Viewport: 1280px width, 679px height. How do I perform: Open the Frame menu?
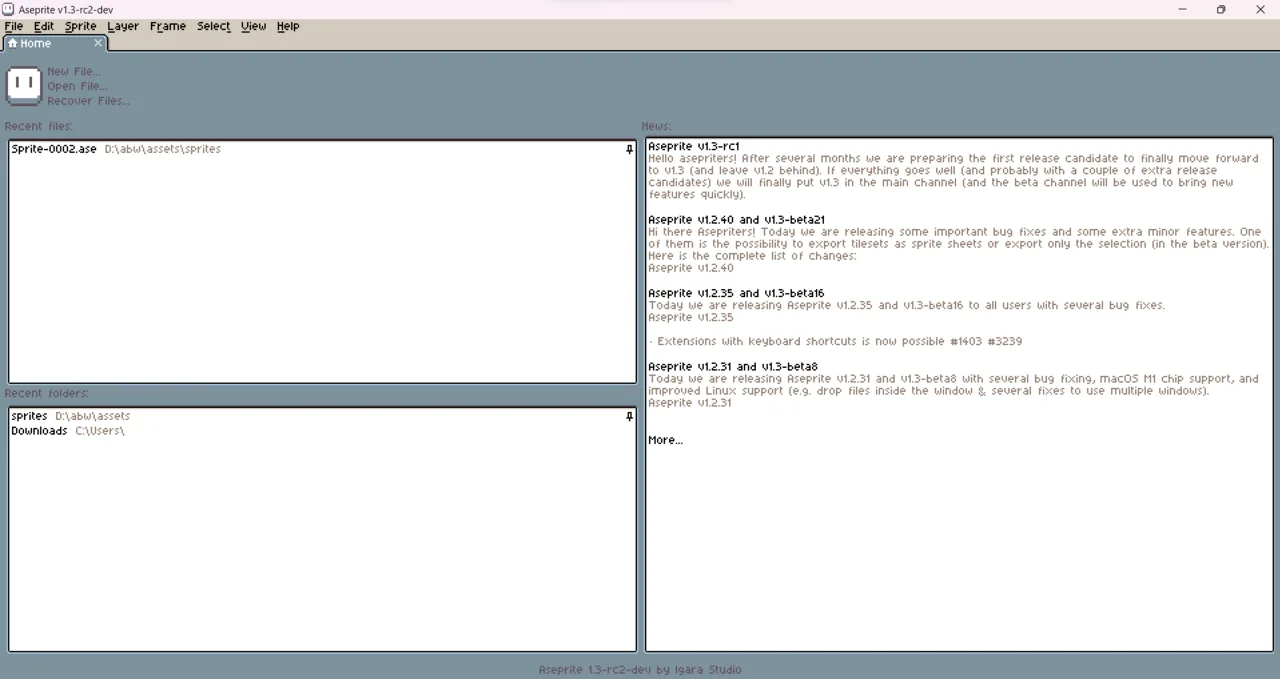tap(168, 26)
